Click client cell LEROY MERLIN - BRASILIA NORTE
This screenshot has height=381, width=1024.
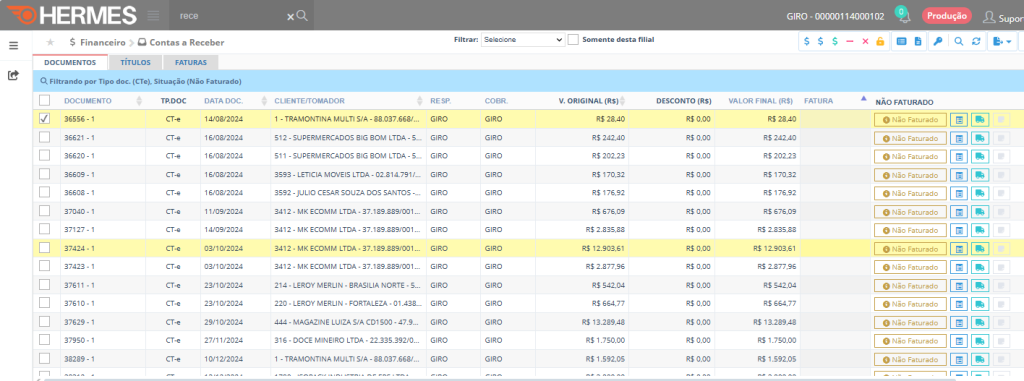click(x=347, y=286)
